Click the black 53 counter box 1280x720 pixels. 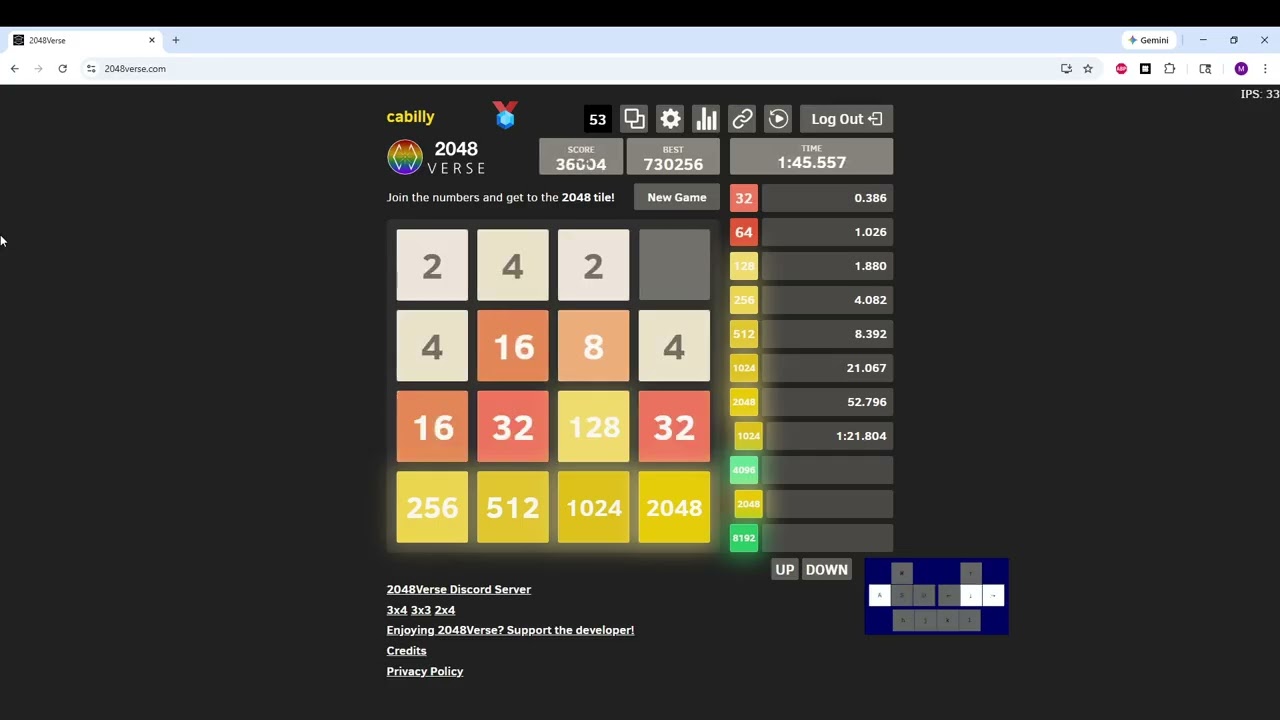click(597, 119)
